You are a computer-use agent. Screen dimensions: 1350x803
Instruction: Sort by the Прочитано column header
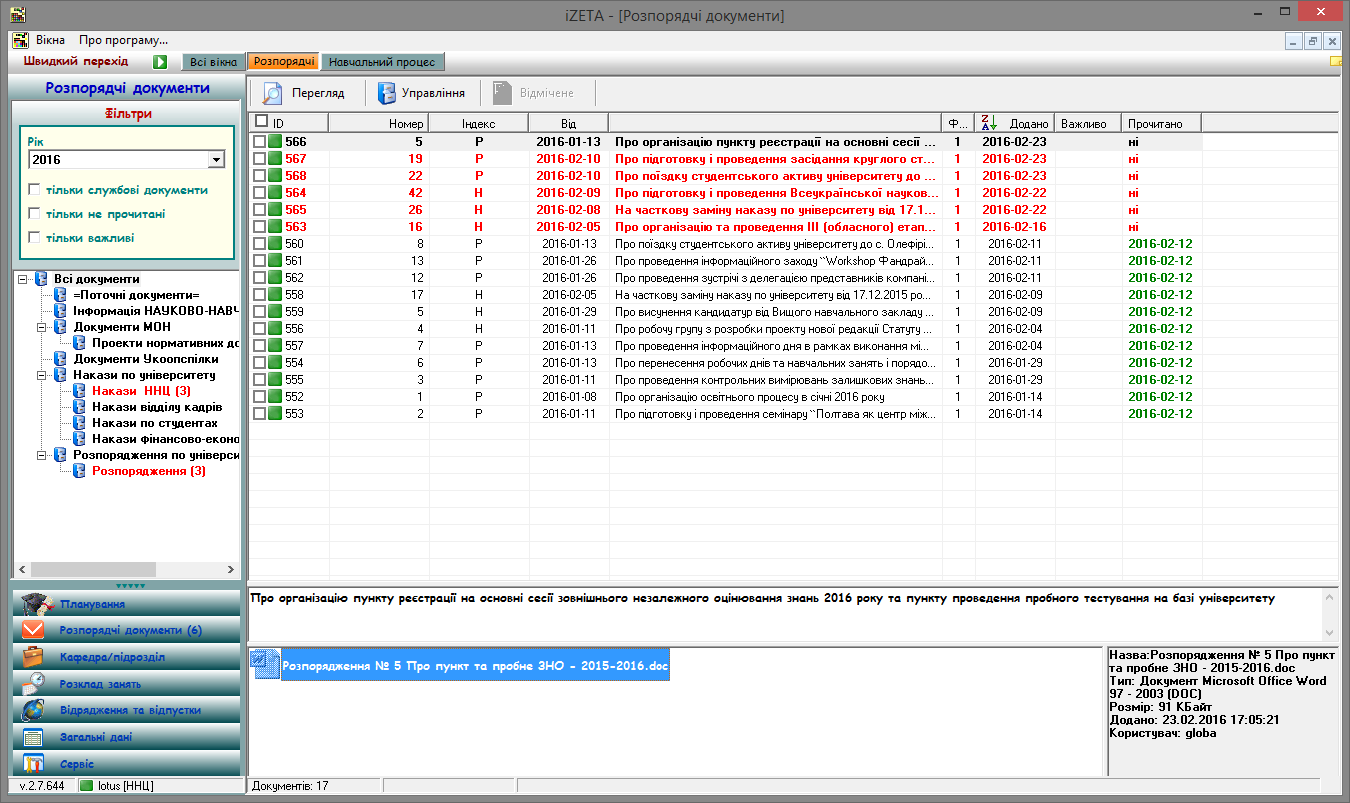point(1161,123)
